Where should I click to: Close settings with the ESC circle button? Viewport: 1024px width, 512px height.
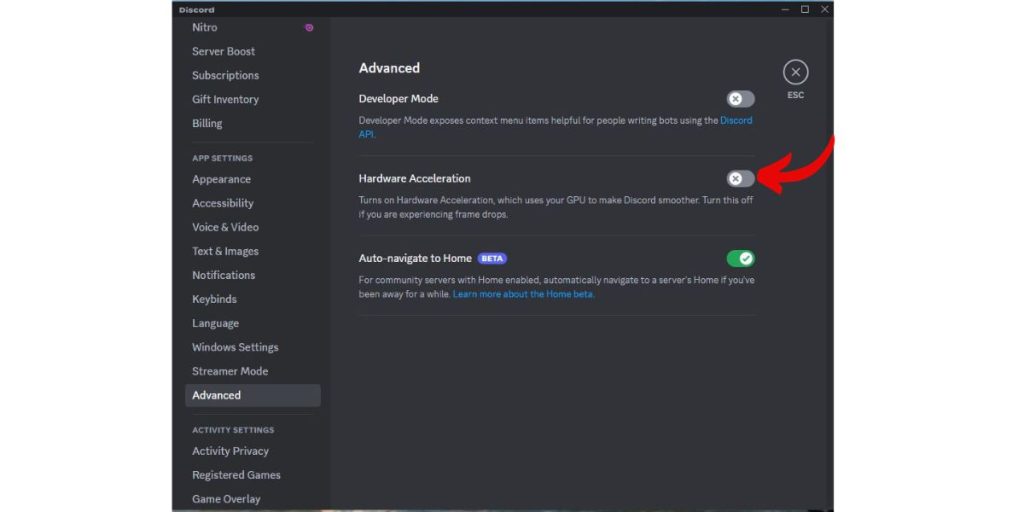795,72
